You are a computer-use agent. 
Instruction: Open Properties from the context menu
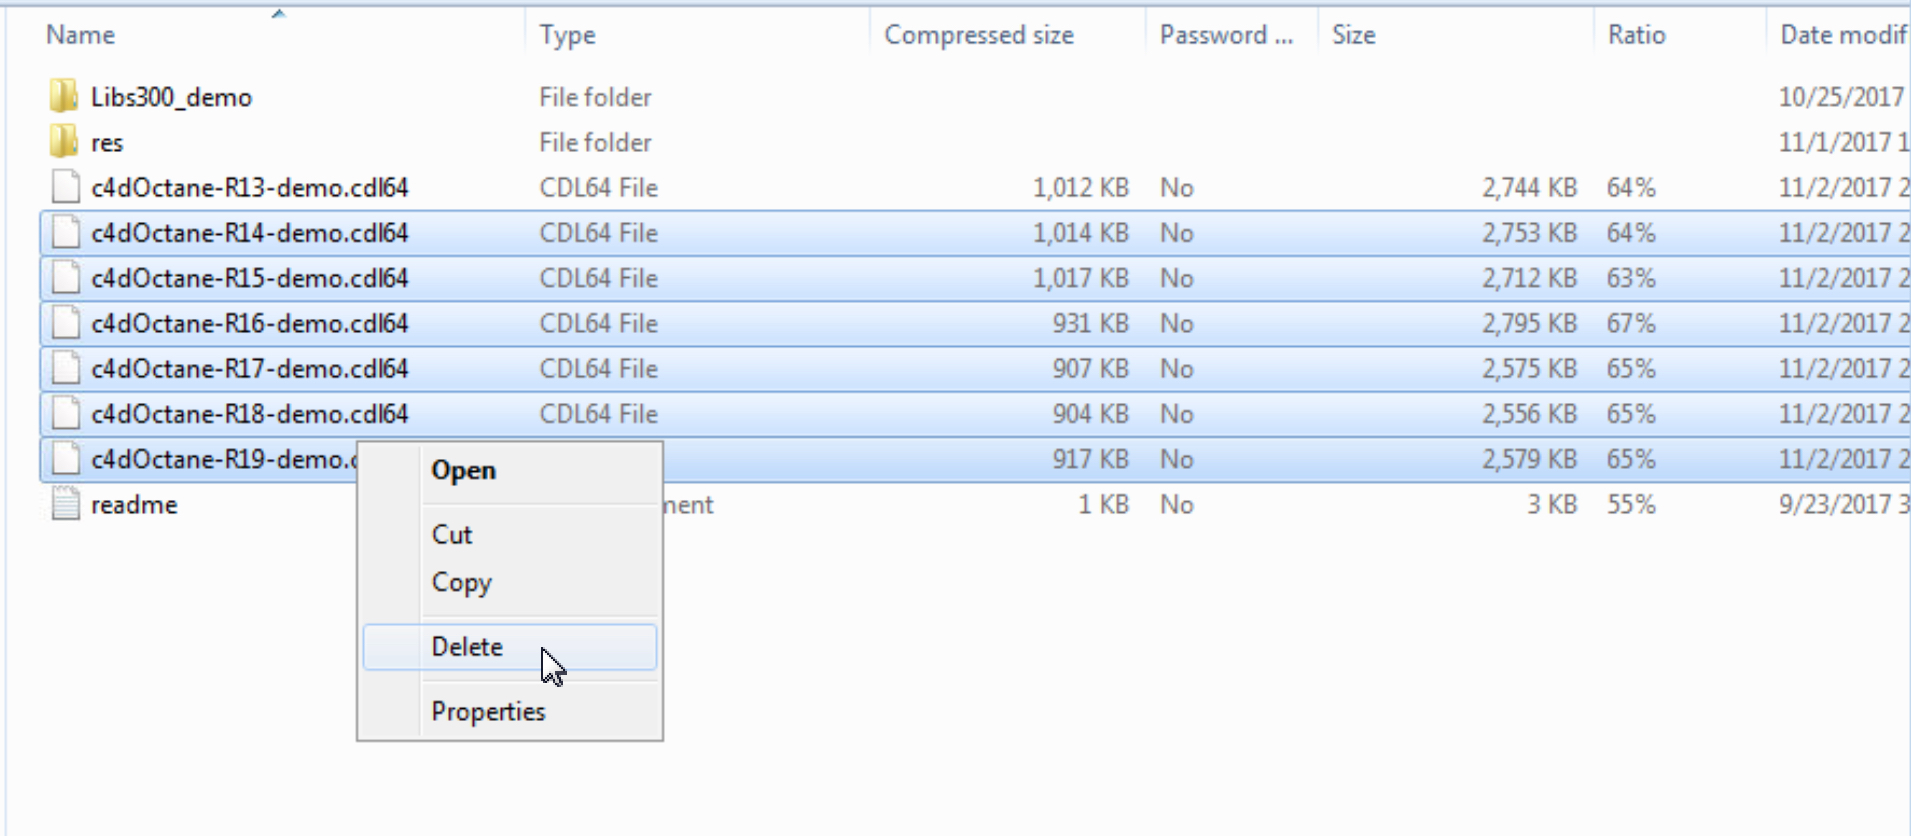[x=488, y=711]
